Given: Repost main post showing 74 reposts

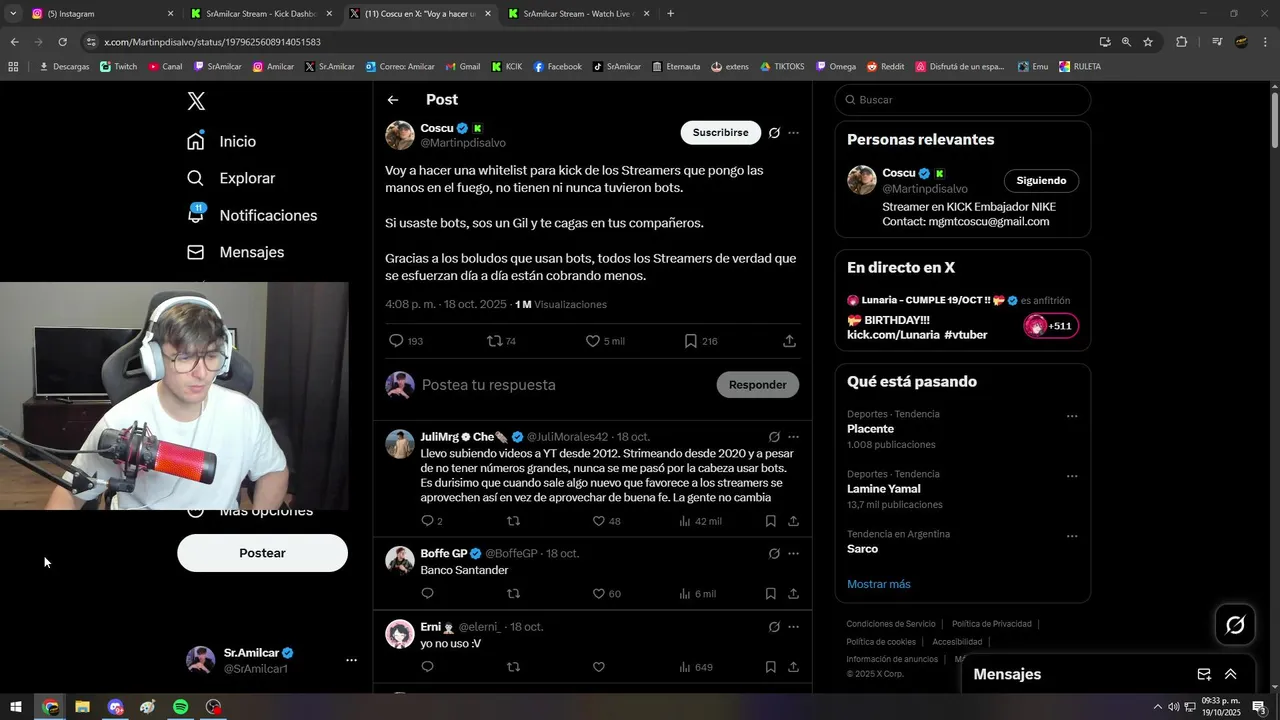Looking at the screenshot, I should tap(501, 341).
